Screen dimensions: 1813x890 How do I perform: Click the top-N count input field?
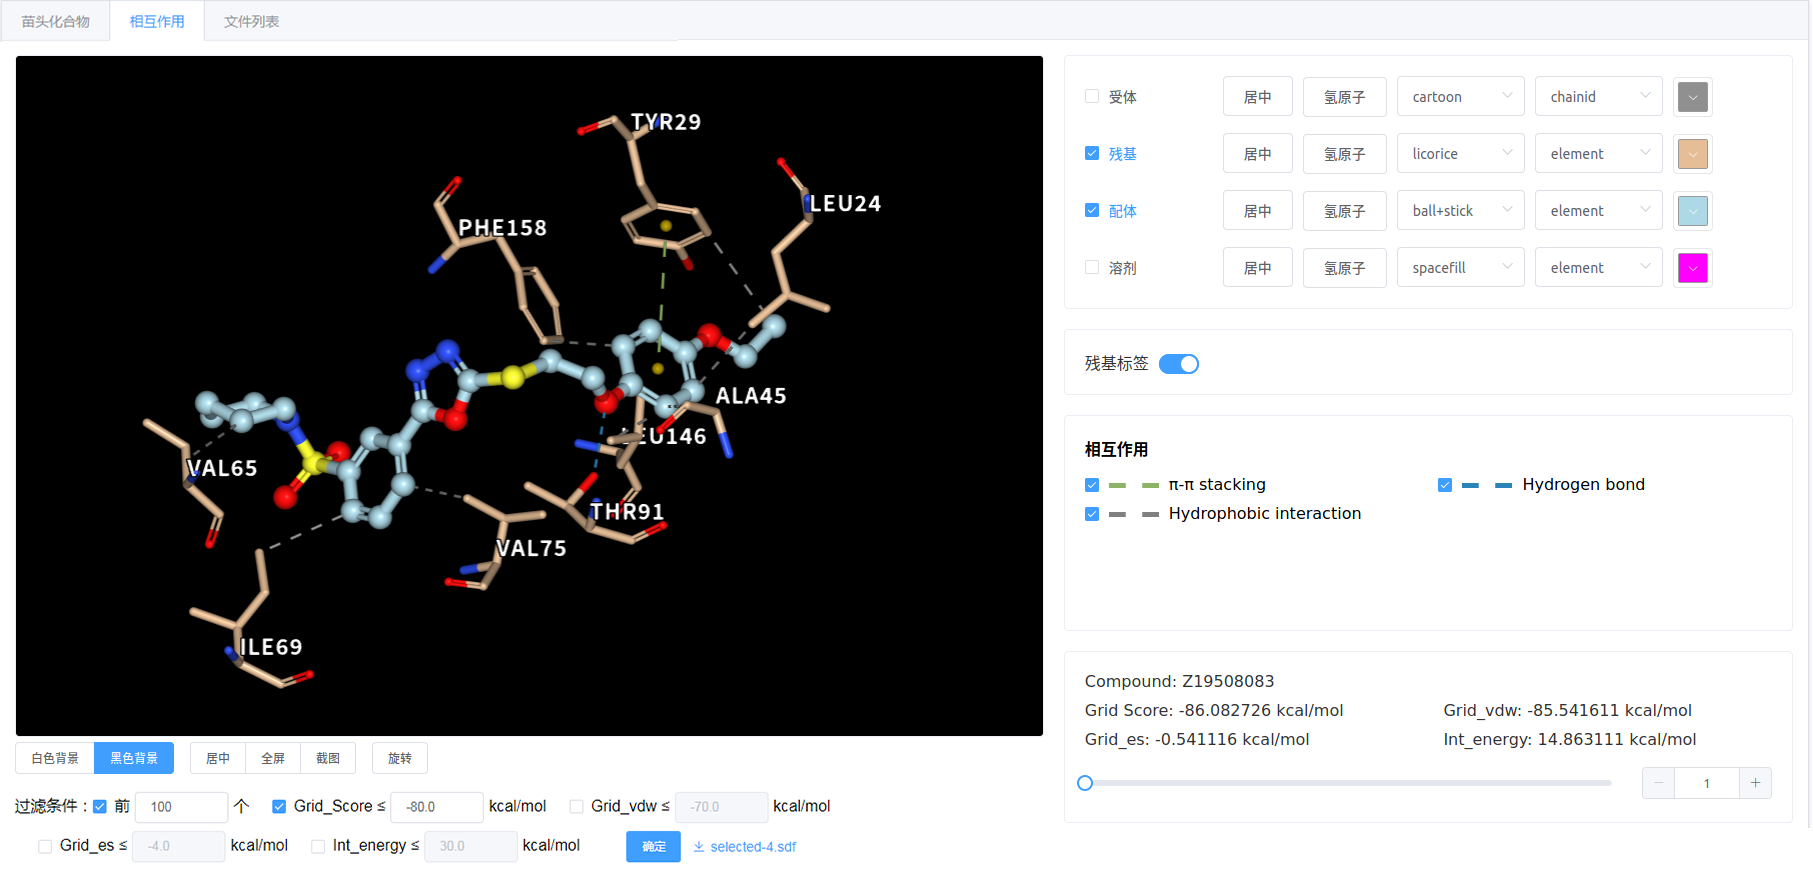[x=182, y=807]
